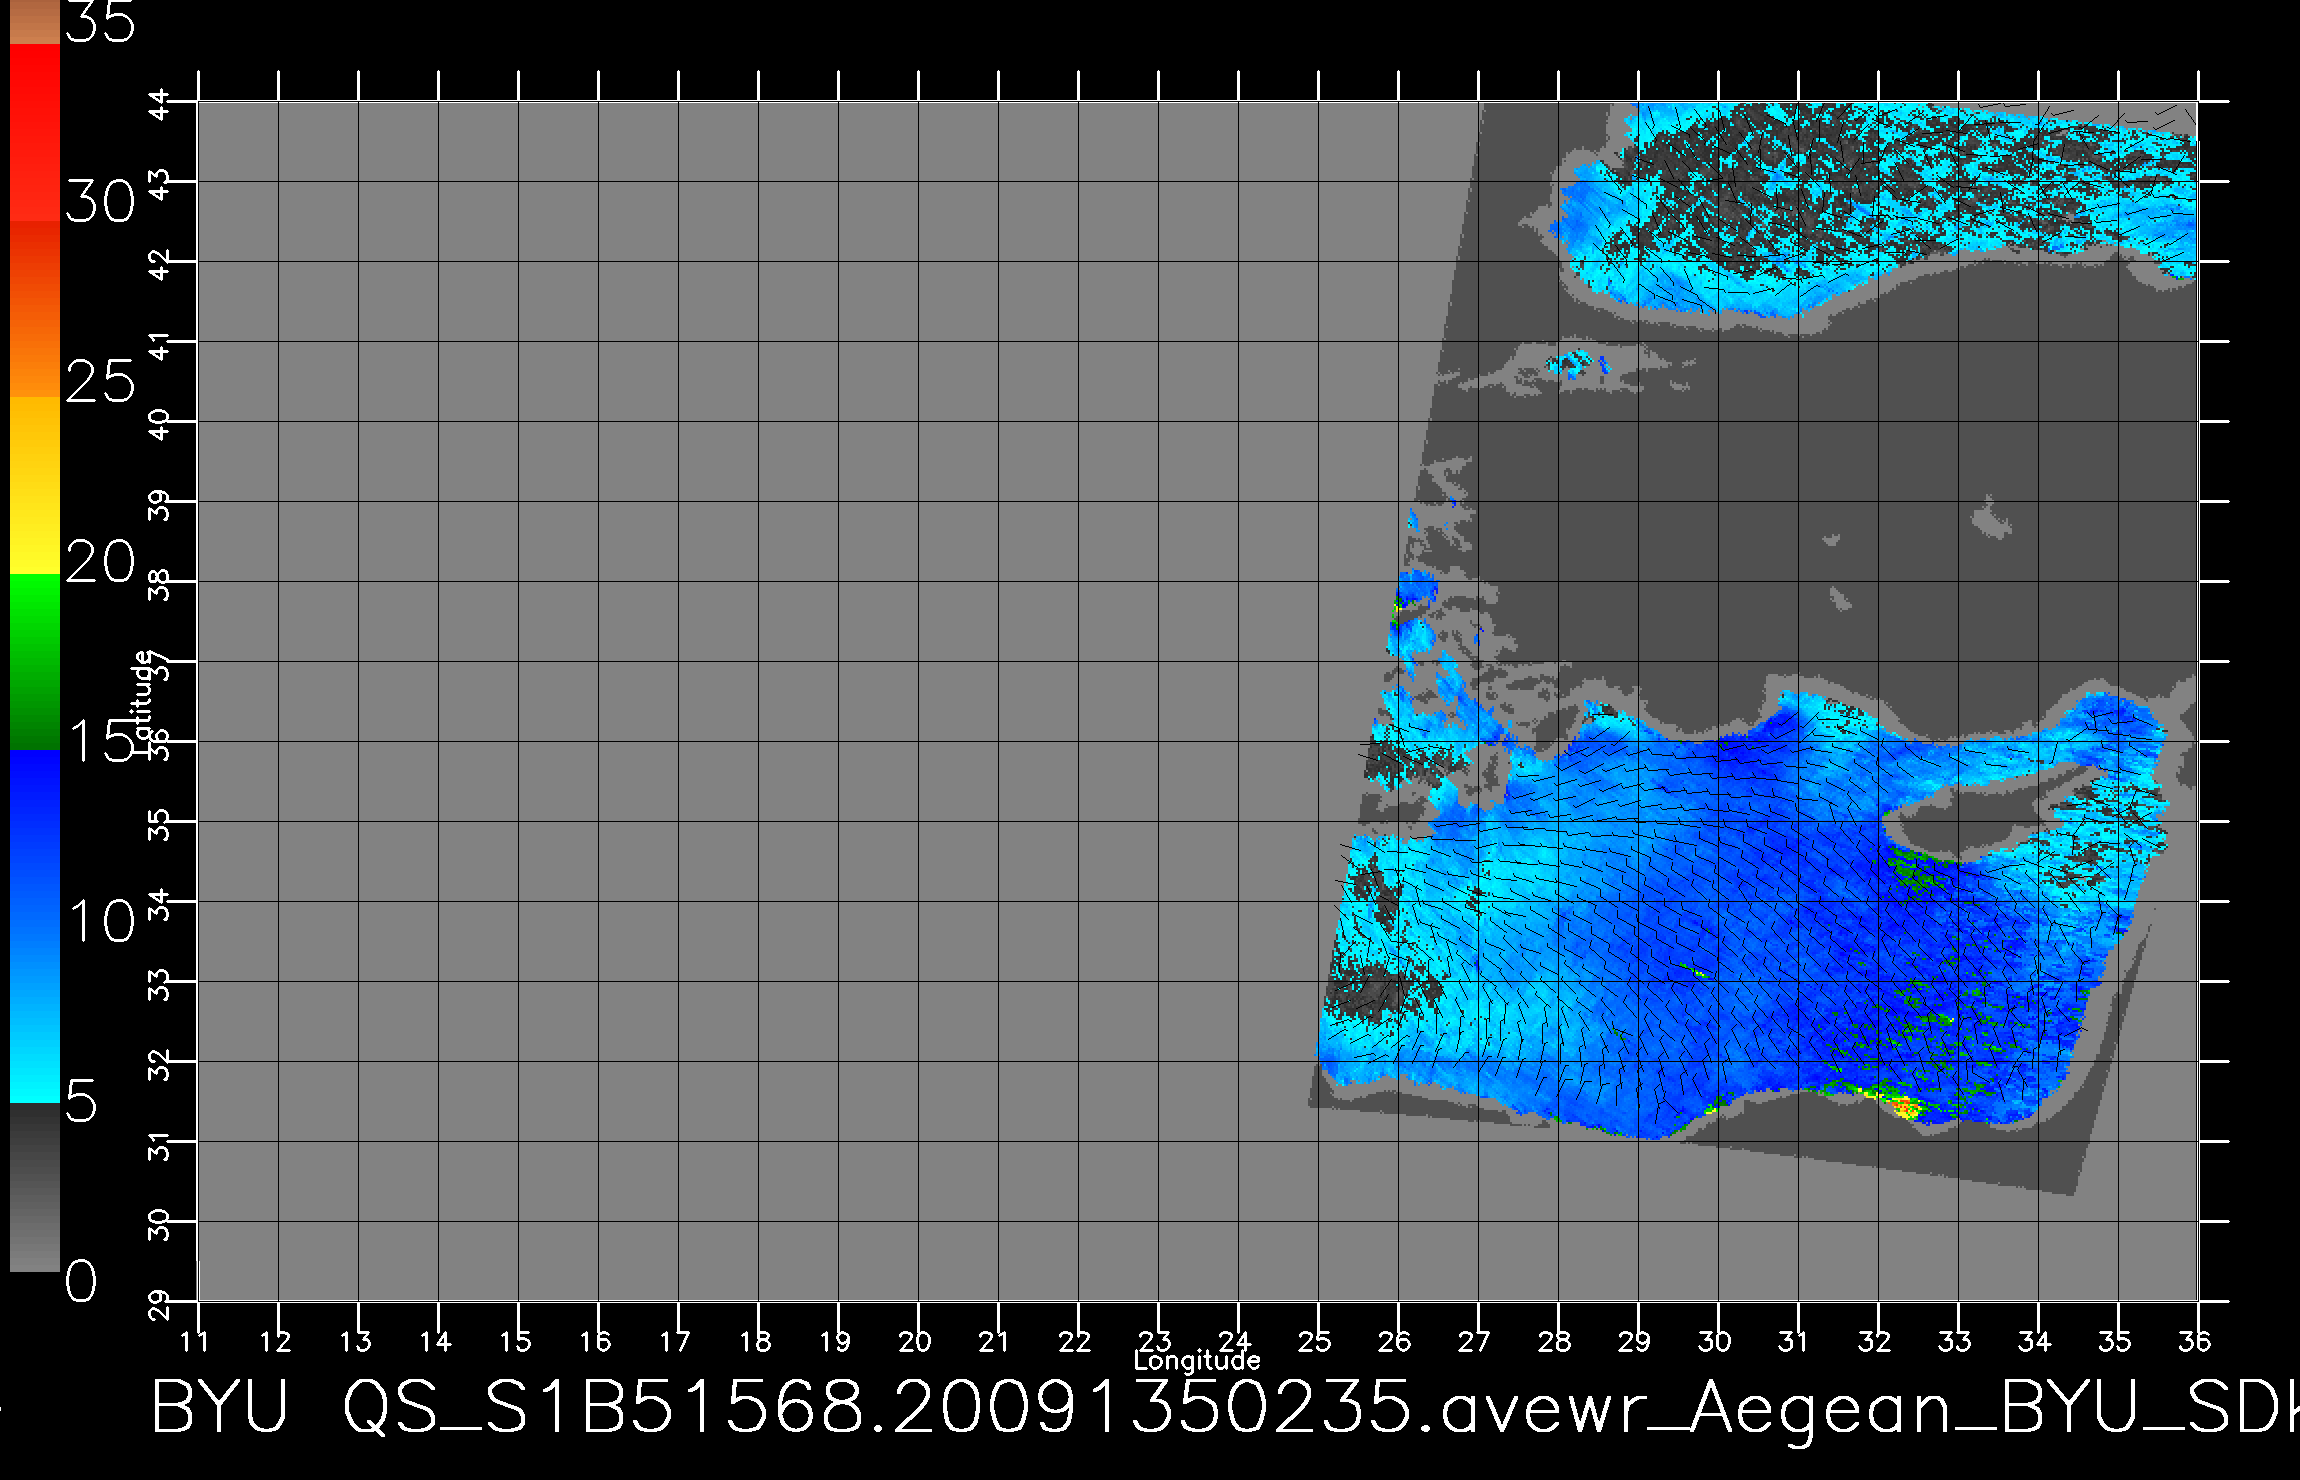Click latitude tick label 42

coord(160,264)
